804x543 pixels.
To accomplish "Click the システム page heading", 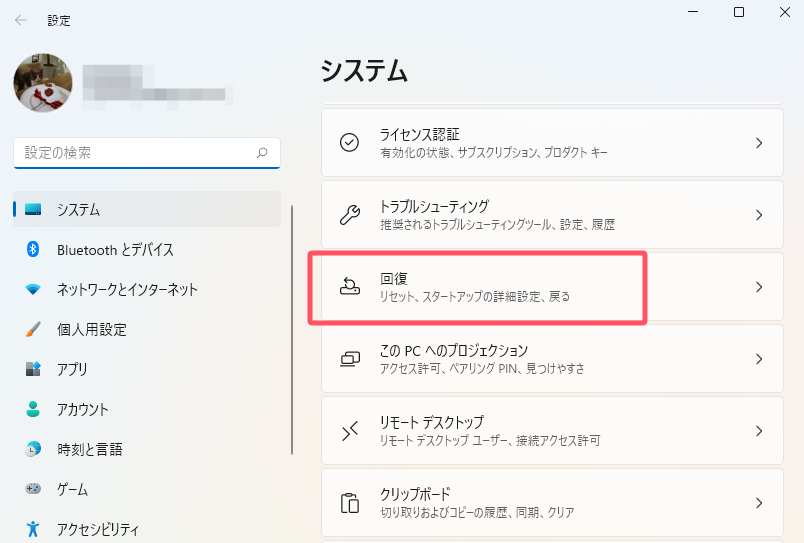I will [365, 70].
